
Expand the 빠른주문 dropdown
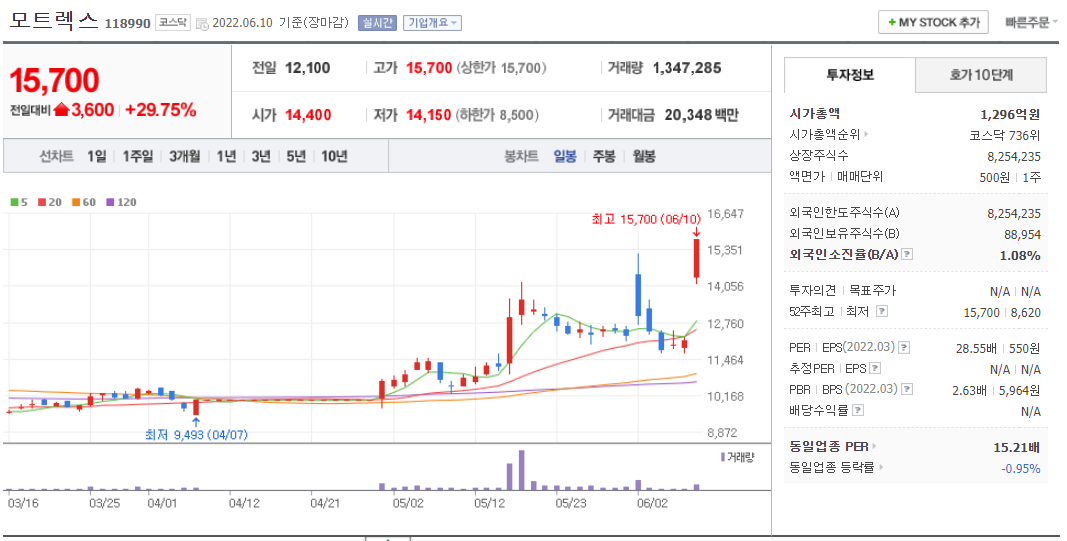pyautogui.click(x=1031, y=22)
